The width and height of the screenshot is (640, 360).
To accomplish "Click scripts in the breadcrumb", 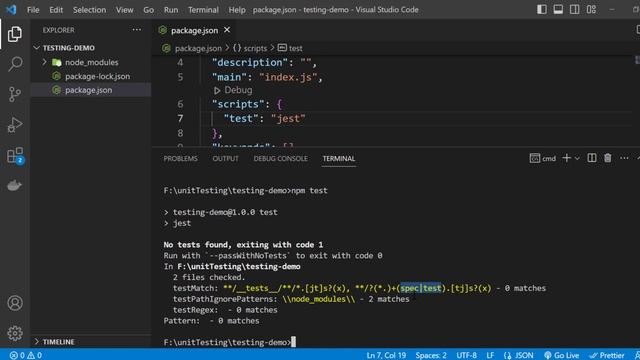I will pyautogui.click(x=250, y=48).
